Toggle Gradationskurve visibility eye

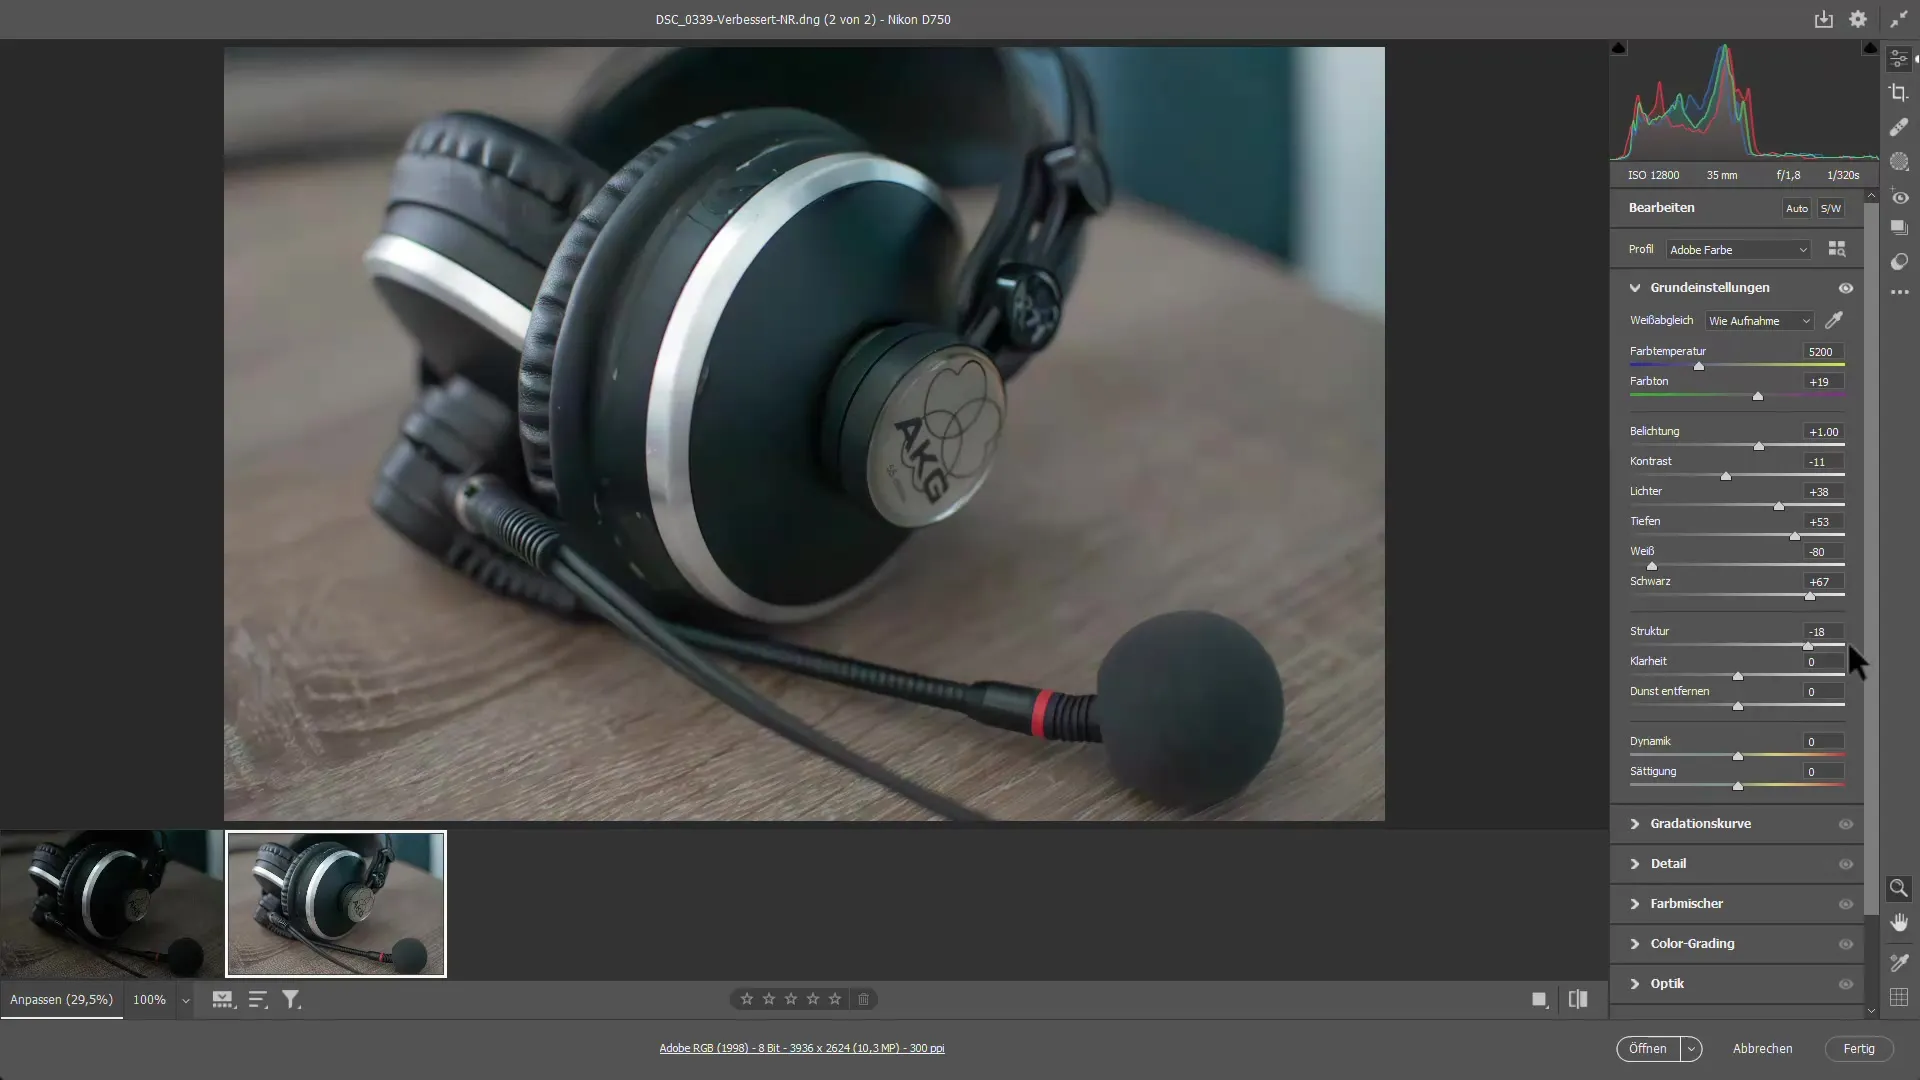1846,824
